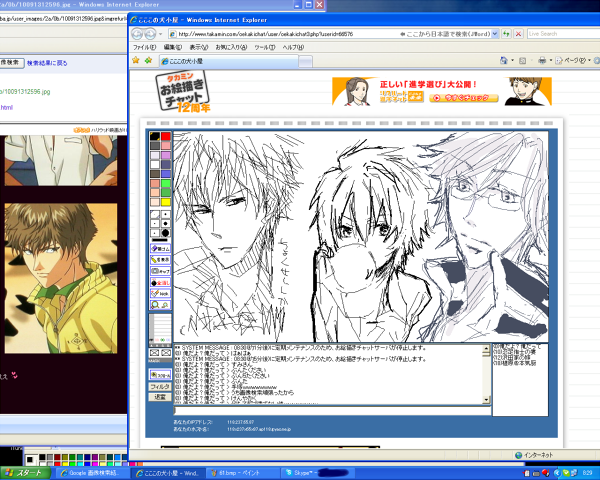
Task: Click the 退室 (Leave room) button
Action: pyautogui.click(x=160, y=397)
